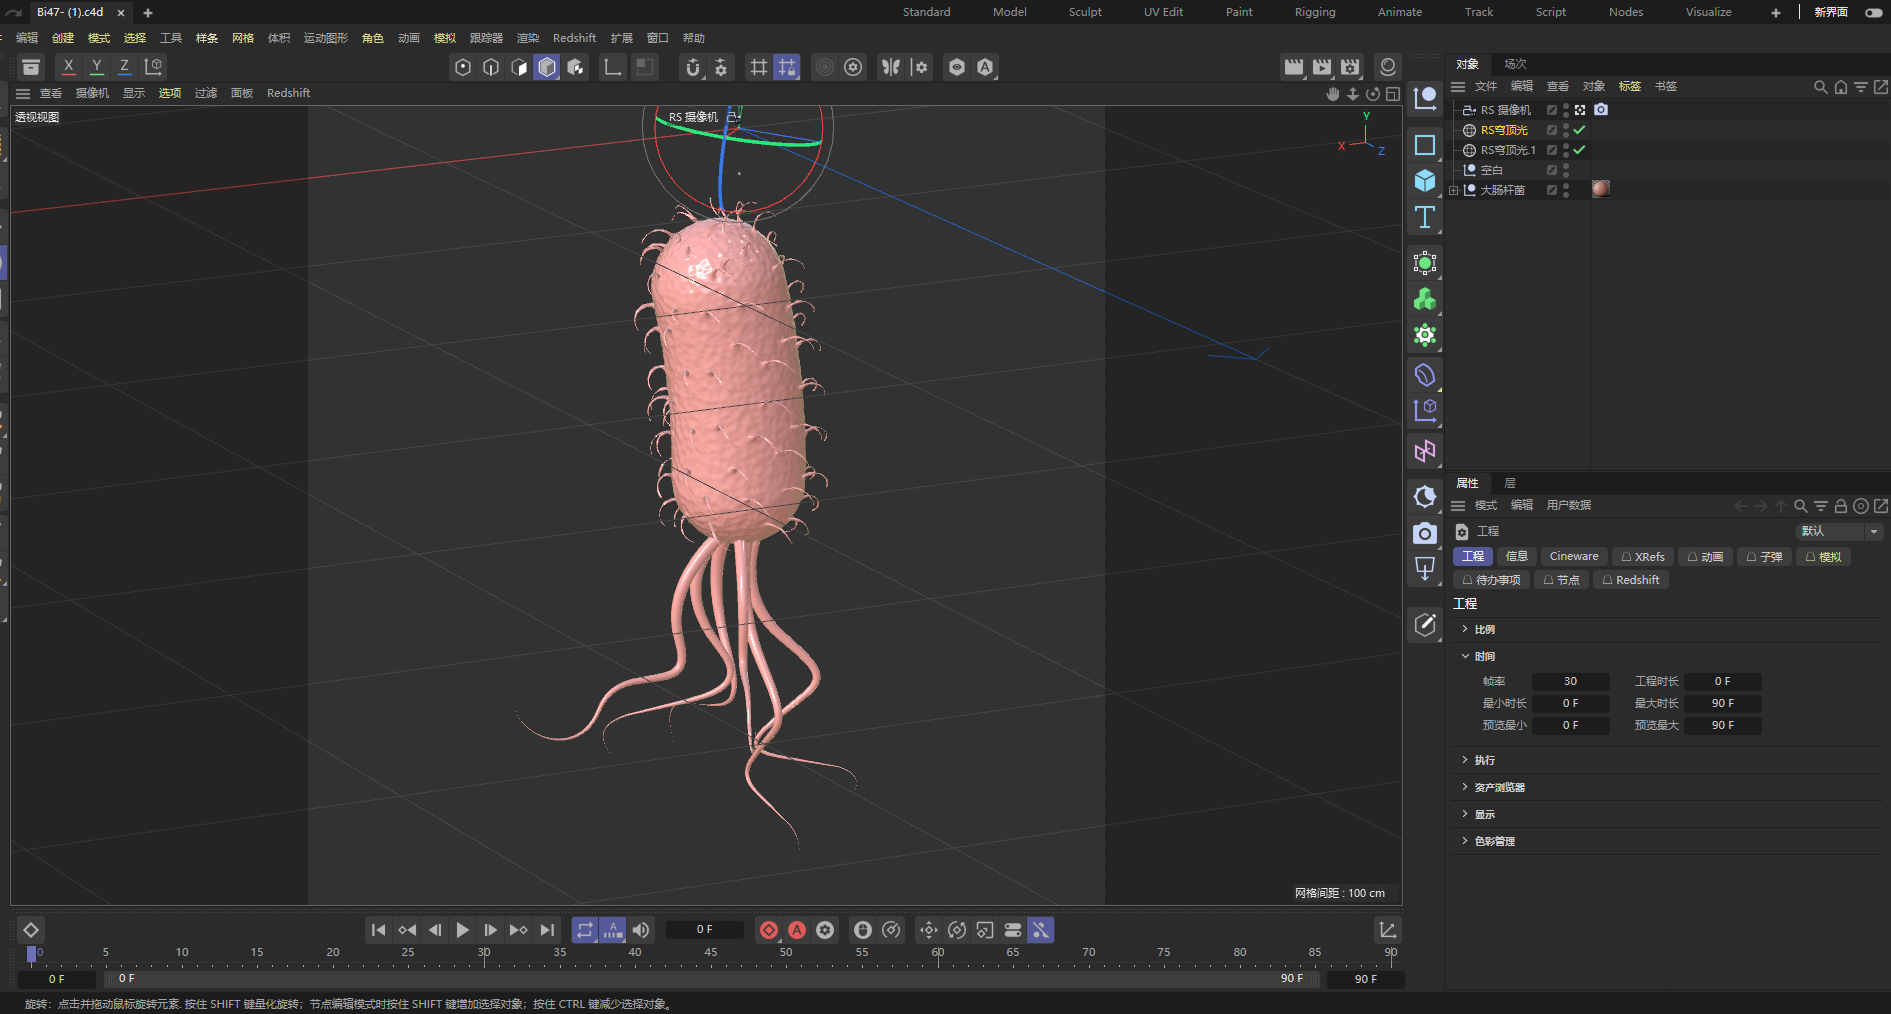Select the Polygons mode icon
Screen dimensions: 1891x1014
pos(518,67)
